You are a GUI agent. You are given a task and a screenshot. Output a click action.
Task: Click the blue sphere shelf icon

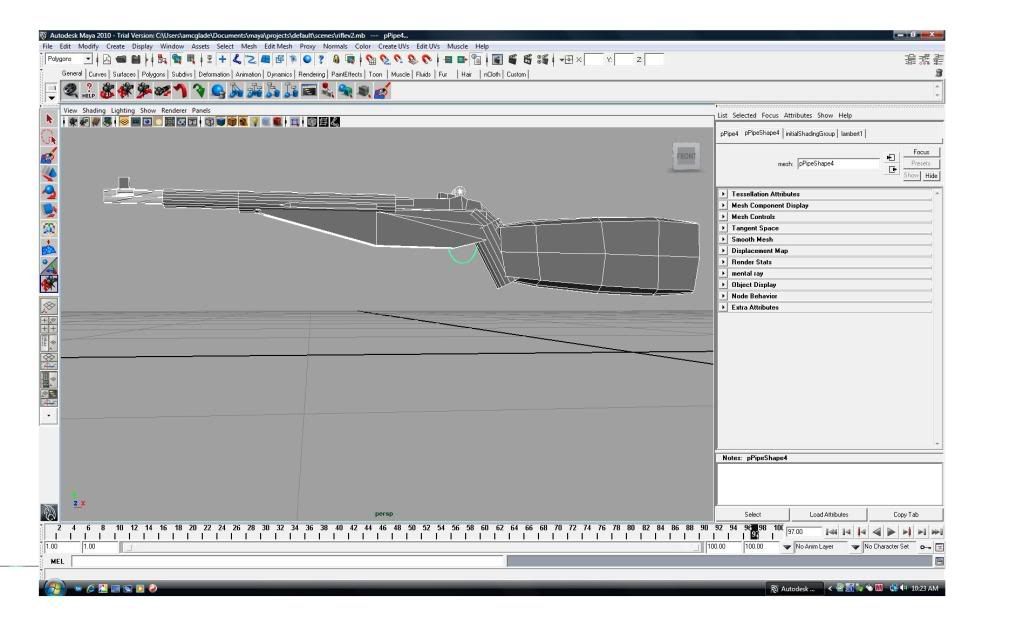point(218,91)
